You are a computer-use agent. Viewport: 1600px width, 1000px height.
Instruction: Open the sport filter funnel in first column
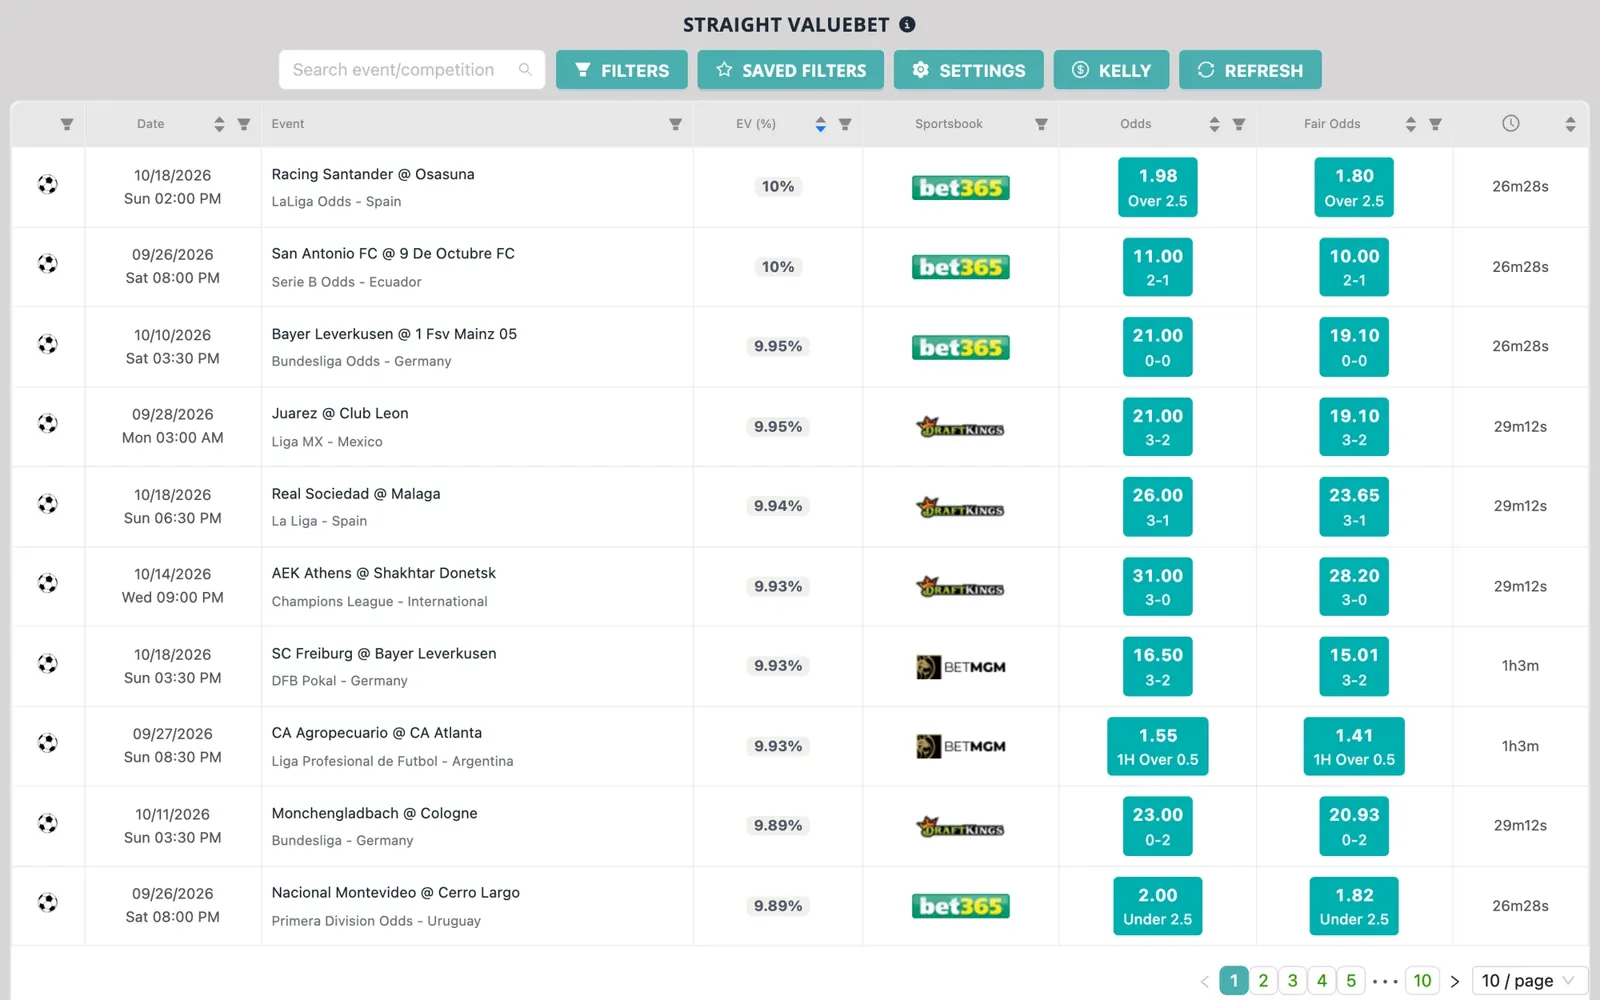[67, 124]
